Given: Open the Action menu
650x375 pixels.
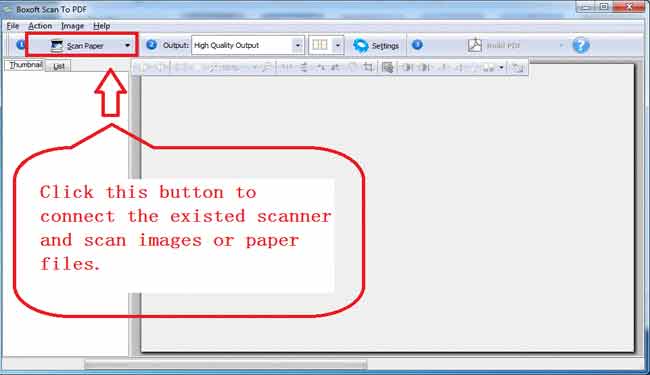Looking at the screenshot, I should pos(40,26).
